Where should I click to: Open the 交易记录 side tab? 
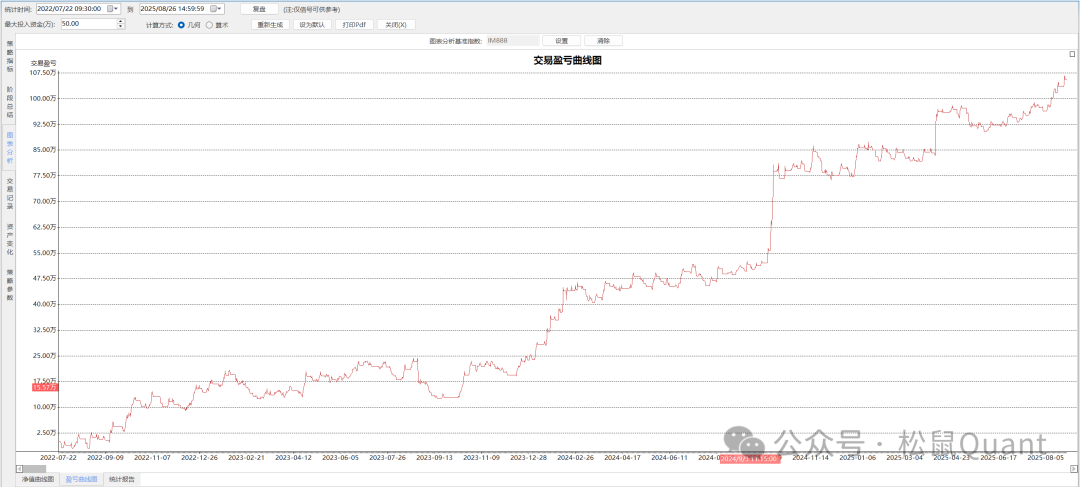point(10,192)
